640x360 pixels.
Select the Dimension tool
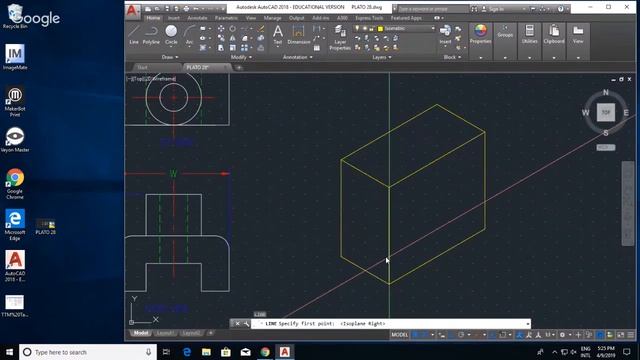pyautogui.click(x=299, y=34)
